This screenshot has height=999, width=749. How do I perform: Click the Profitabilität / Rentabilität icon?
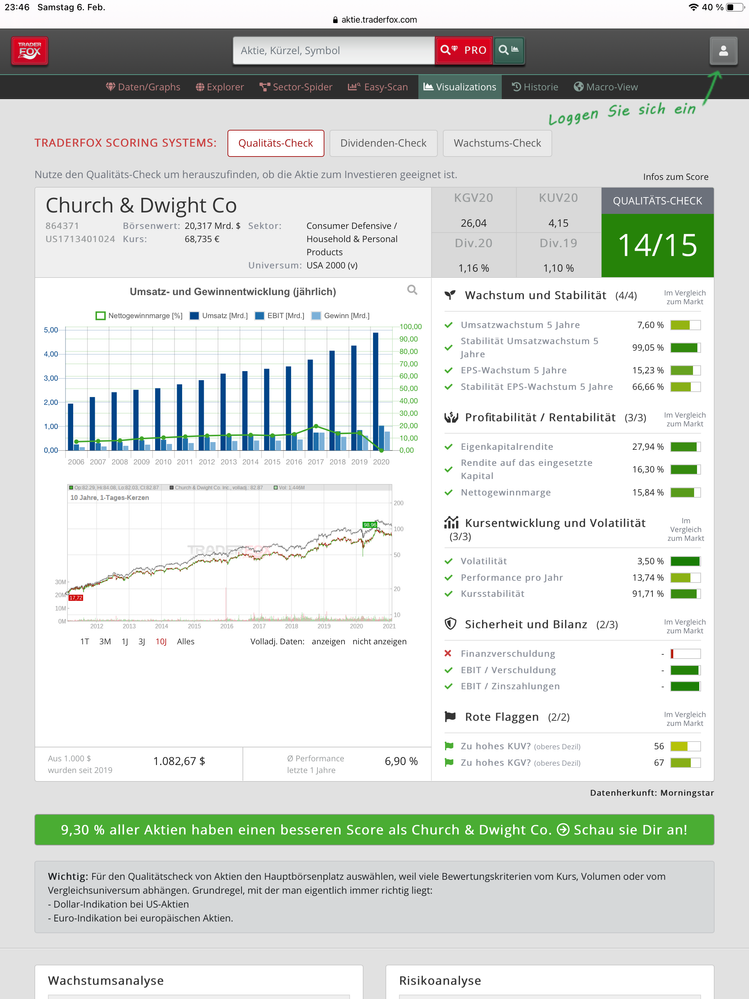pos(451,417)
